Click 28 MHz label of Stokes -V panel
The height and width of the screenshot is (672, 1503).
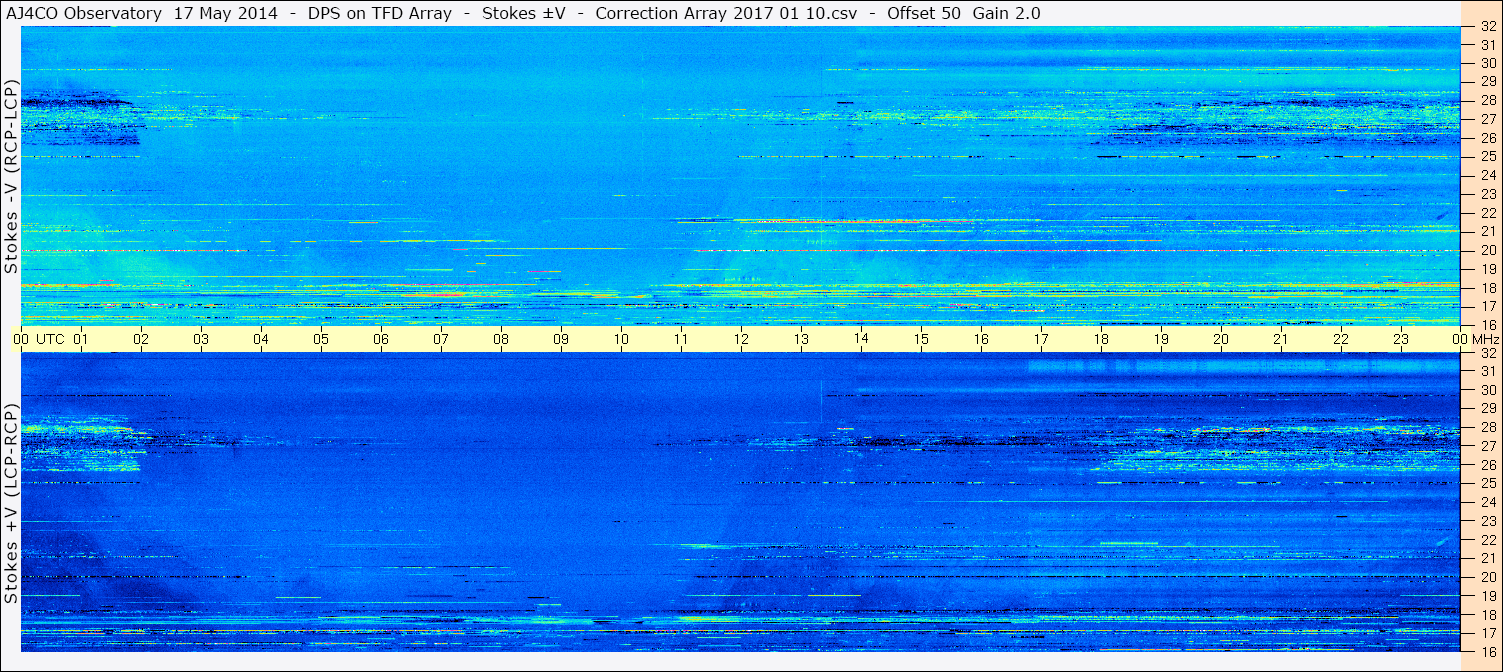pos(1487,101)
